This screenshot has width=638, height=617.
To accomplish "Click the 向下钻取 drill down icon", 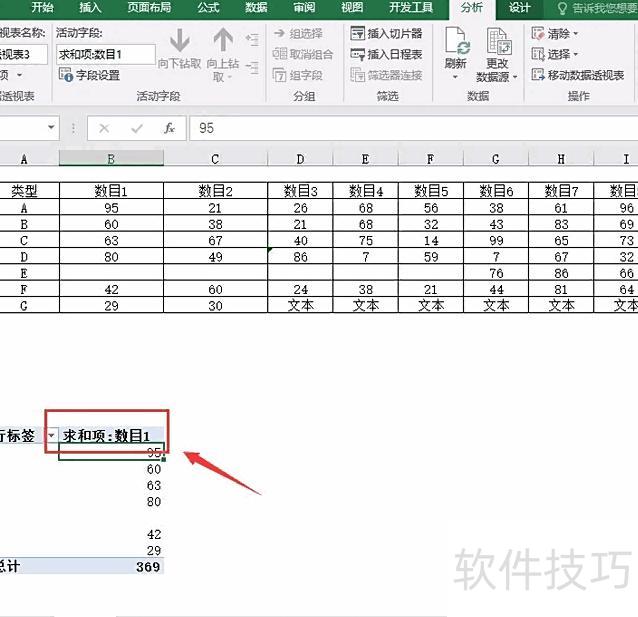I will [179, 41].
